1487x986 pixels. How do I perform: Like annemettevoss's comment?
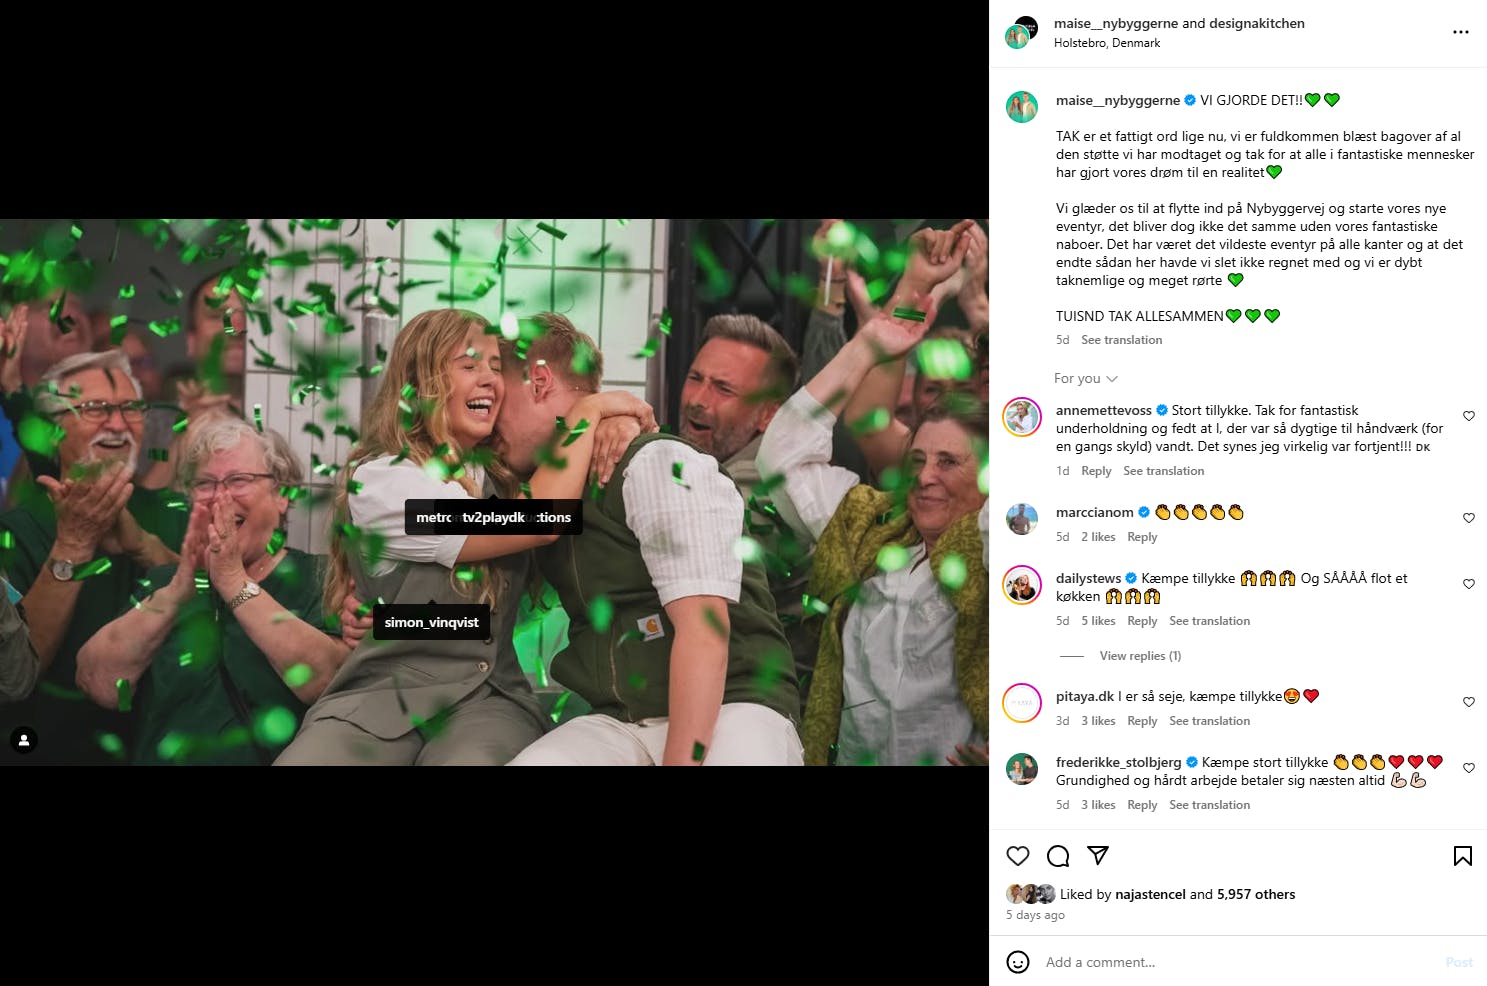pos(1469,416)
